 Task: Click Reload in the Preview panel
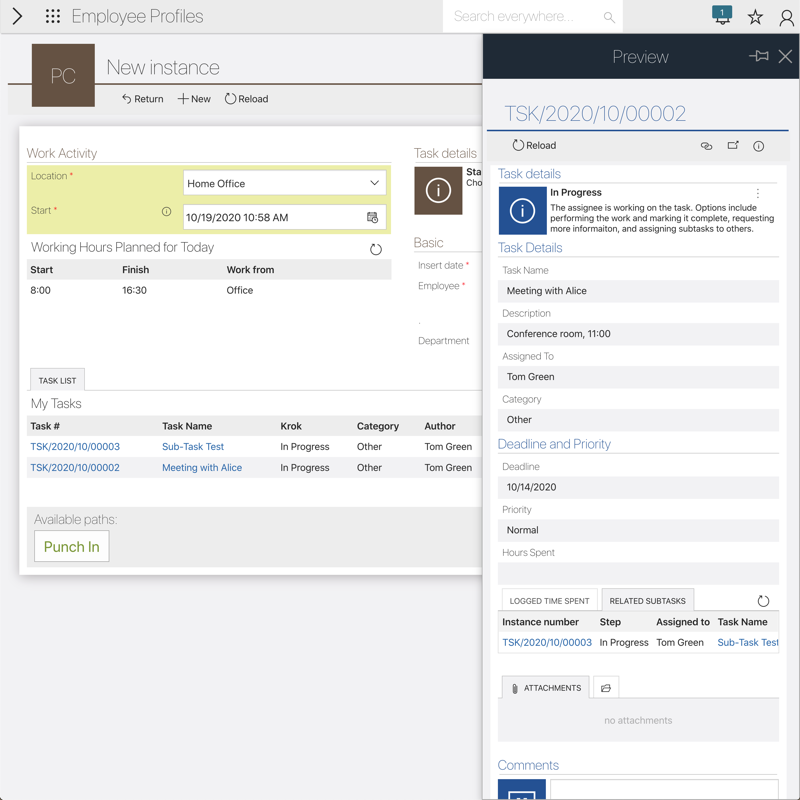(534, 145)
